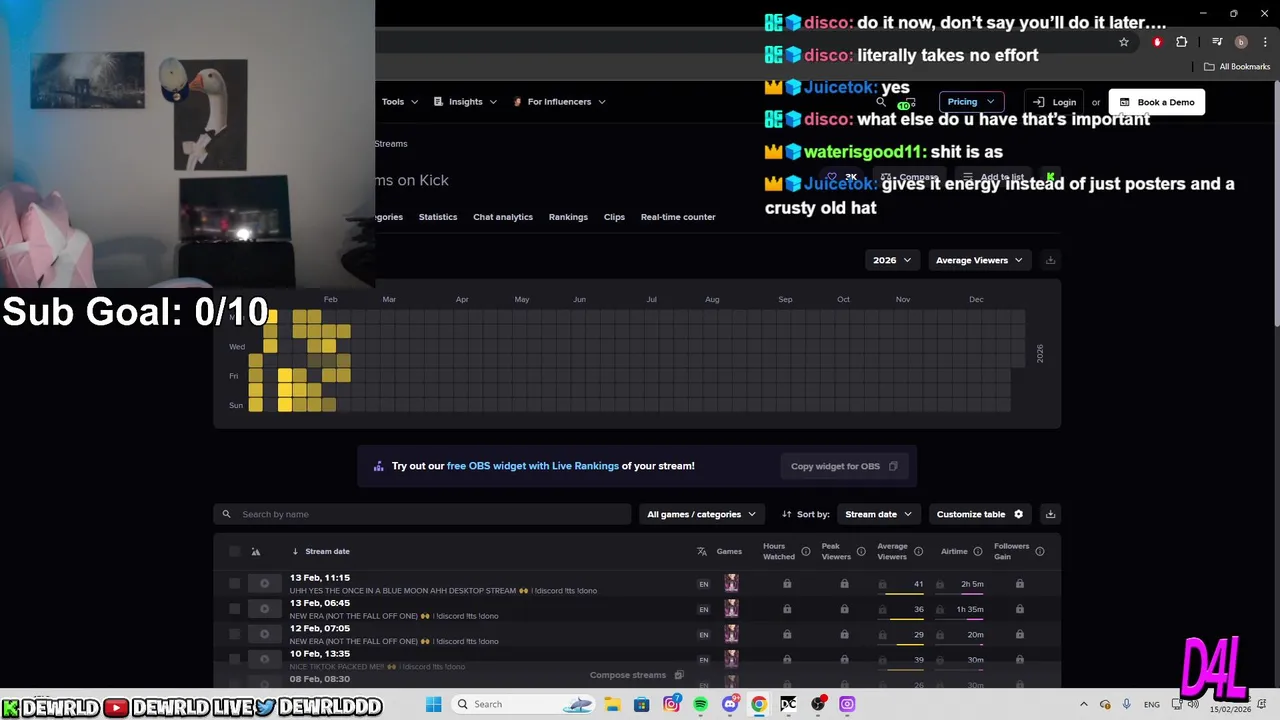
Task: Play the 12 Feb, 07:05 stream preview
Action: [x=264, y=634]
